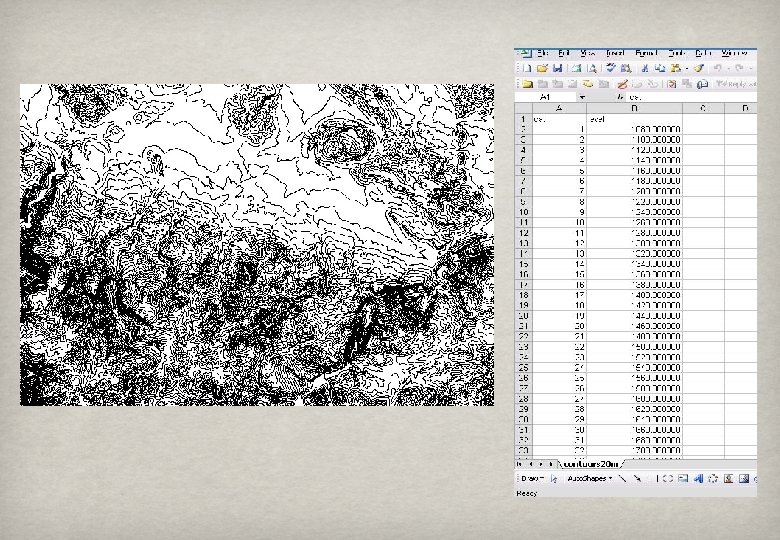Click into the formula bar field
This screenshot has height=540, width=780.
[691, 97]
